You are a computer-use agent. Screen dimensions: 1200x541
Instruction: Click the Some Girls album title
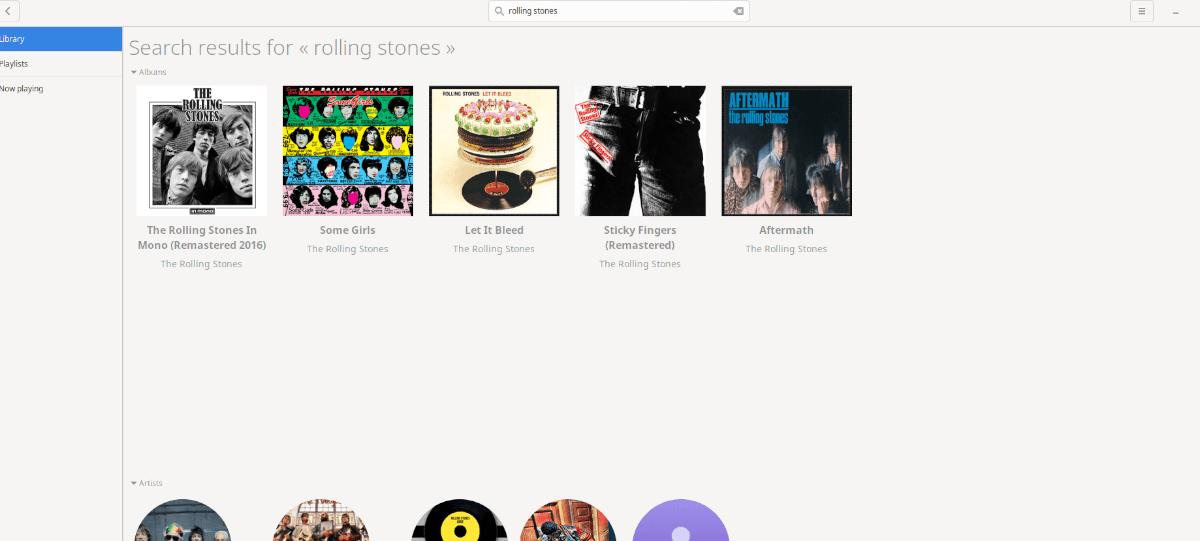[x=348, y=230]
